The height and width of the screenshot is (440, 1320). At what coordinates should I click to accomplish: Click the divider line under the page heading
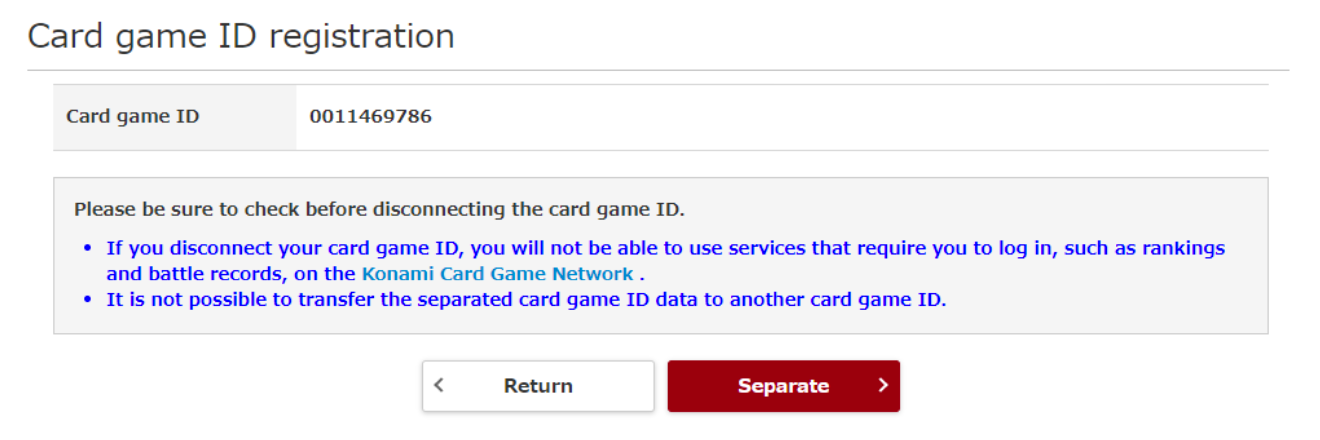[658, 70]
